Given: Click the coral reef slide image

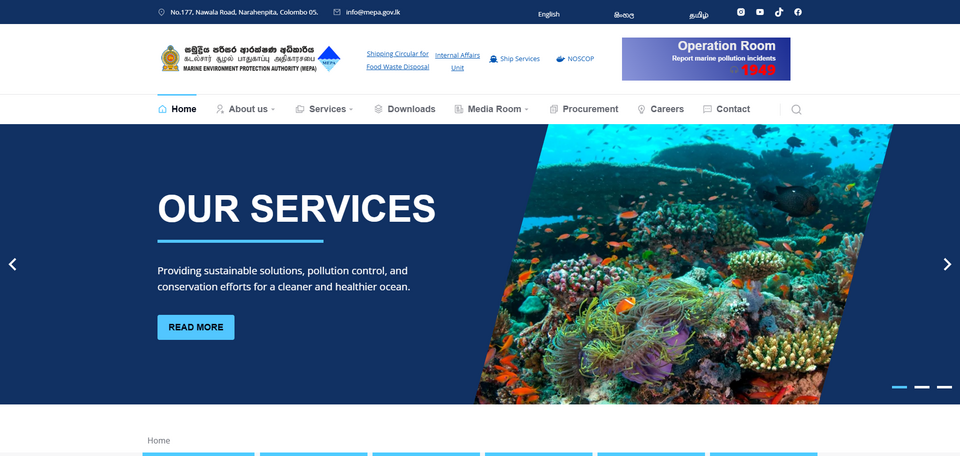Looking at the screenshot, I should point(683,264).
